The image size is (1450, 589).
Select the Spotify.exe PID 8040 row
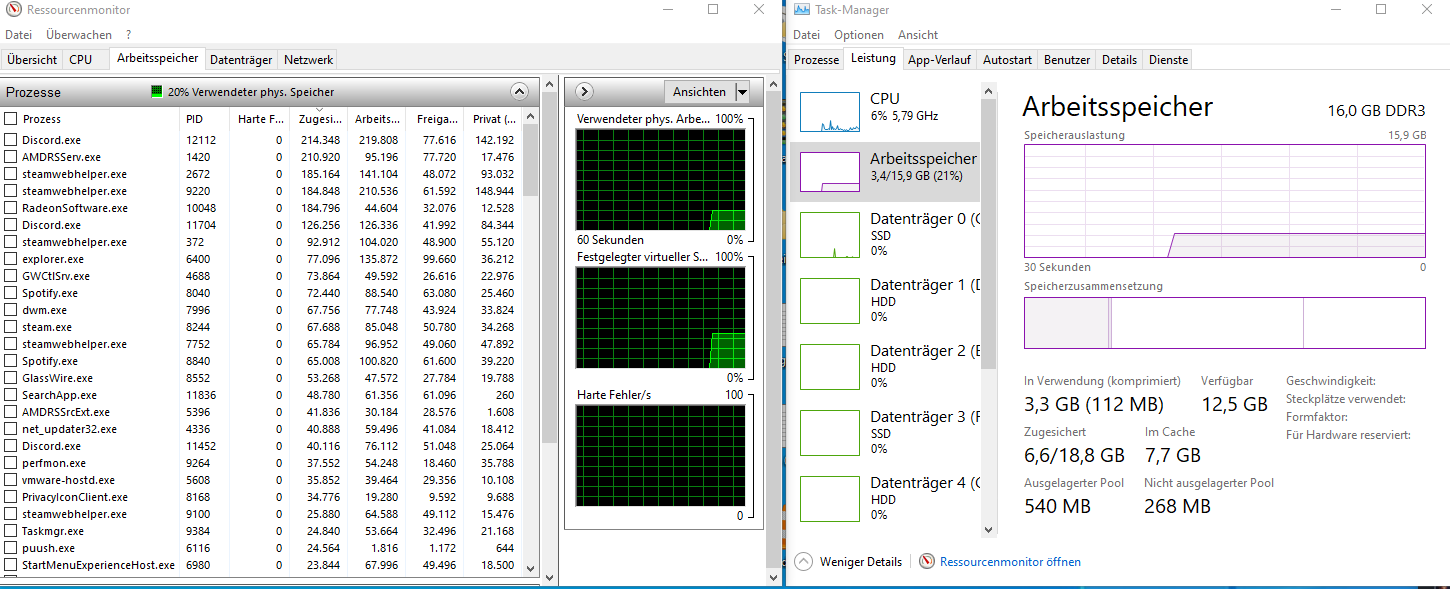coord(262,293)
